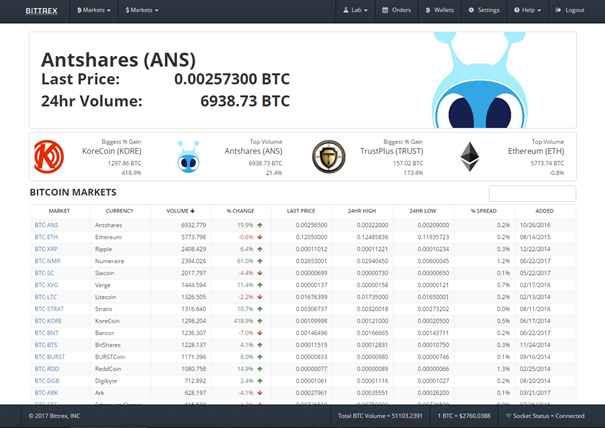The width and height of the screenshot is (605, 428).
Task: Open the Dollar Markets dropdown in navbar
Action: [142, 10]
